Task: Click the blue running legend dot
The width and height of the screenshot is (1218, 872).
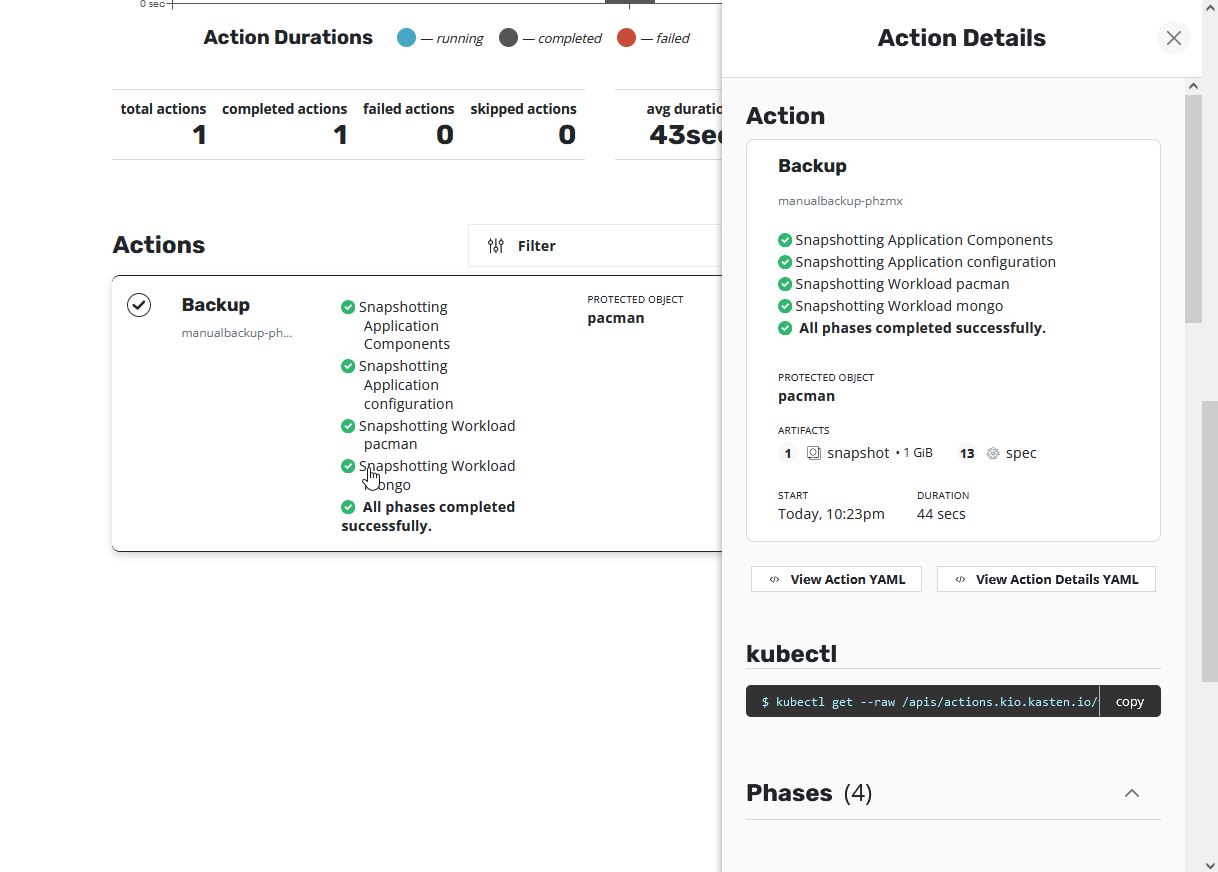Action: tap(406, 38)
